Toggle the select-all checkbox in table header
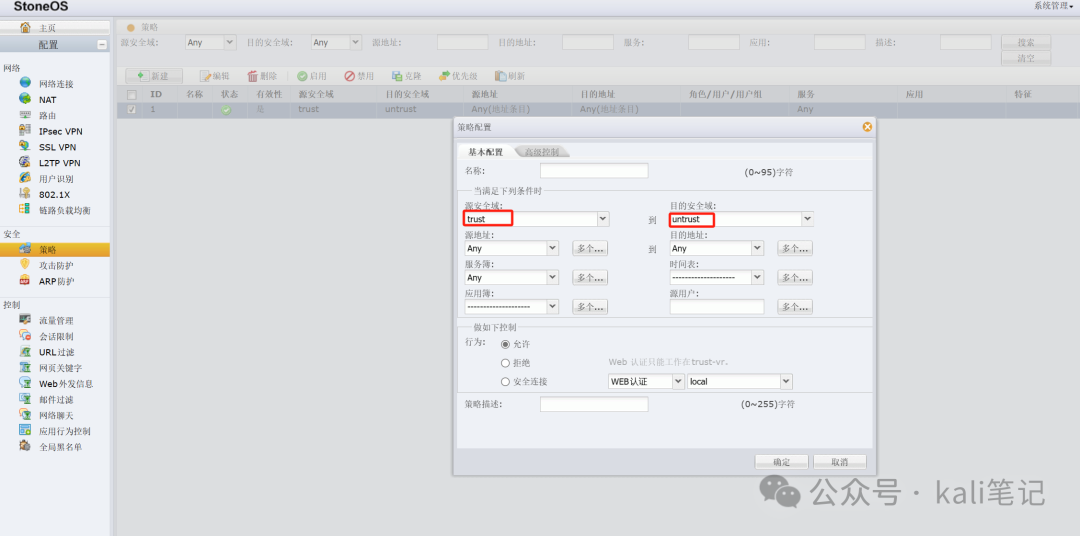 (132, 94)
